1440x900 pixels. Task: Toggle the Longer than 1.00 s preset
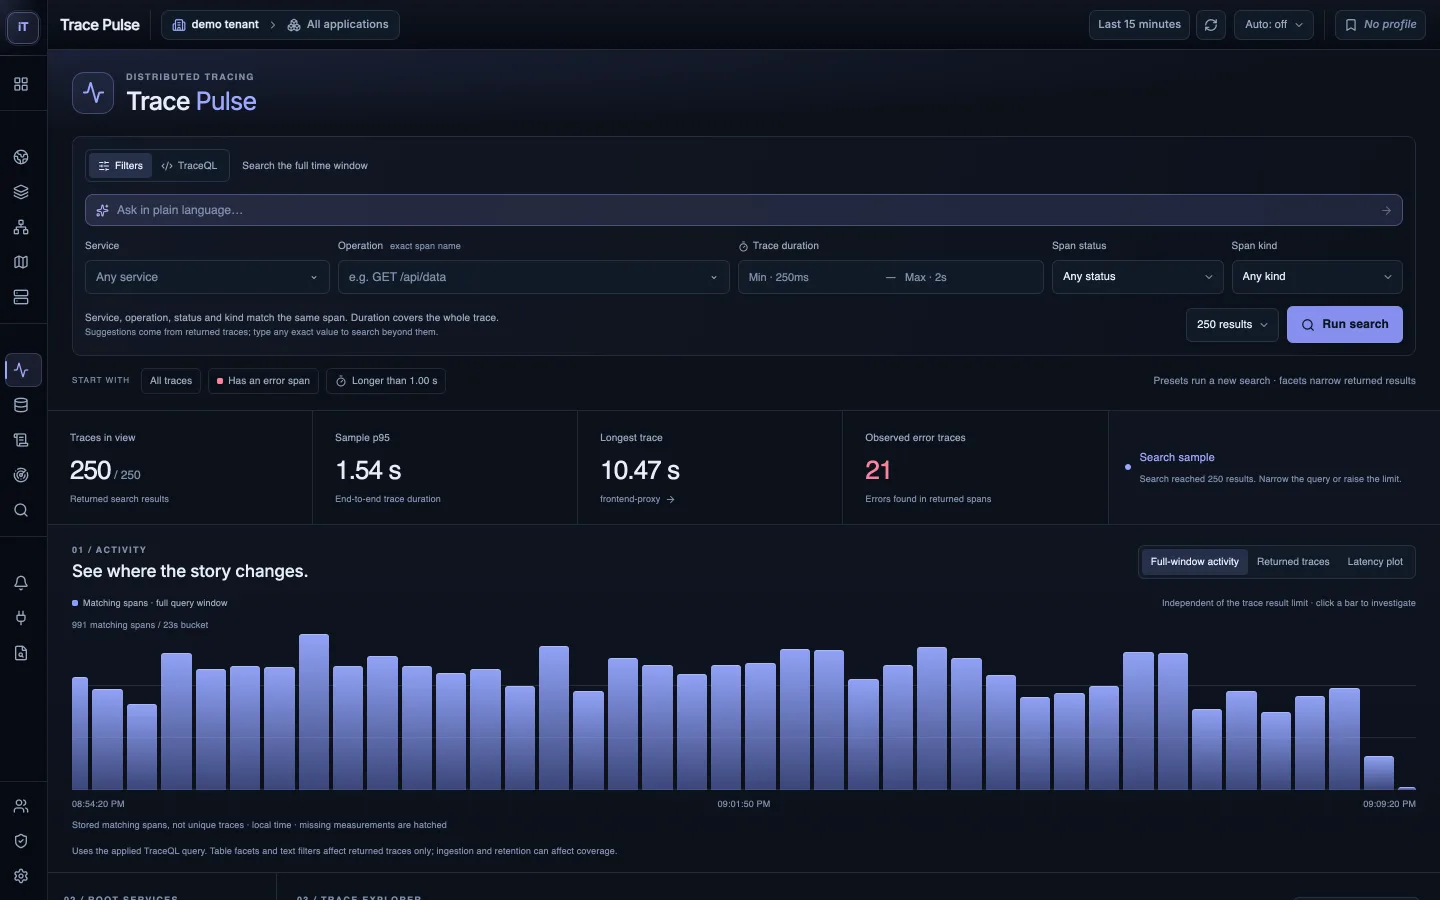[x=386, y=381]
